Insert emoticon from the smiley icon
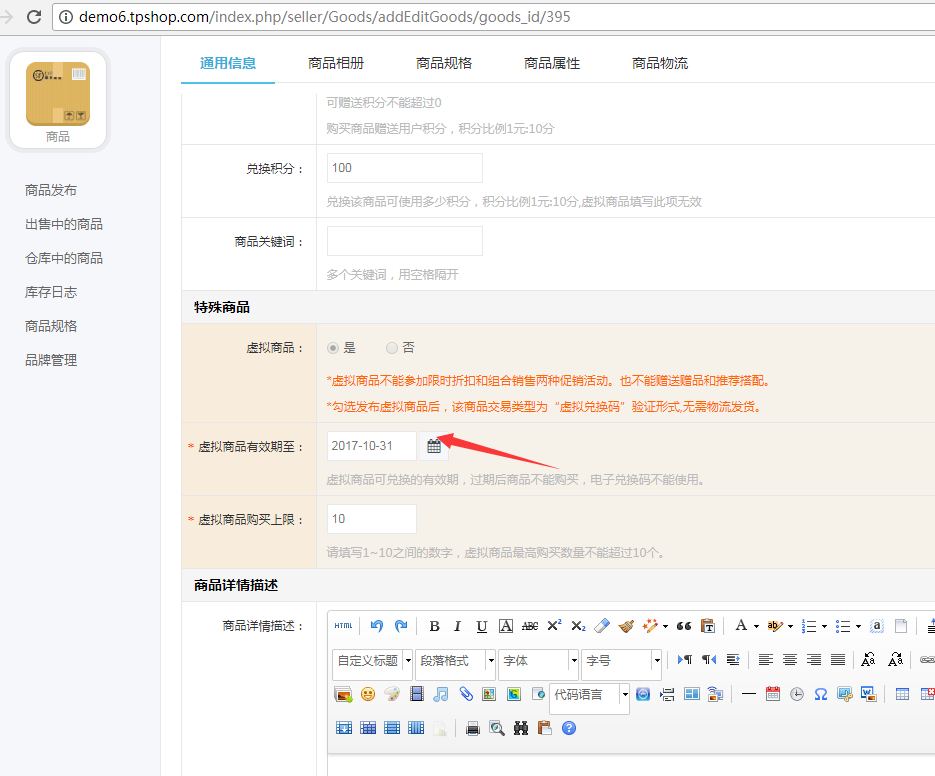Screen dimensions: 935x776 367,693
